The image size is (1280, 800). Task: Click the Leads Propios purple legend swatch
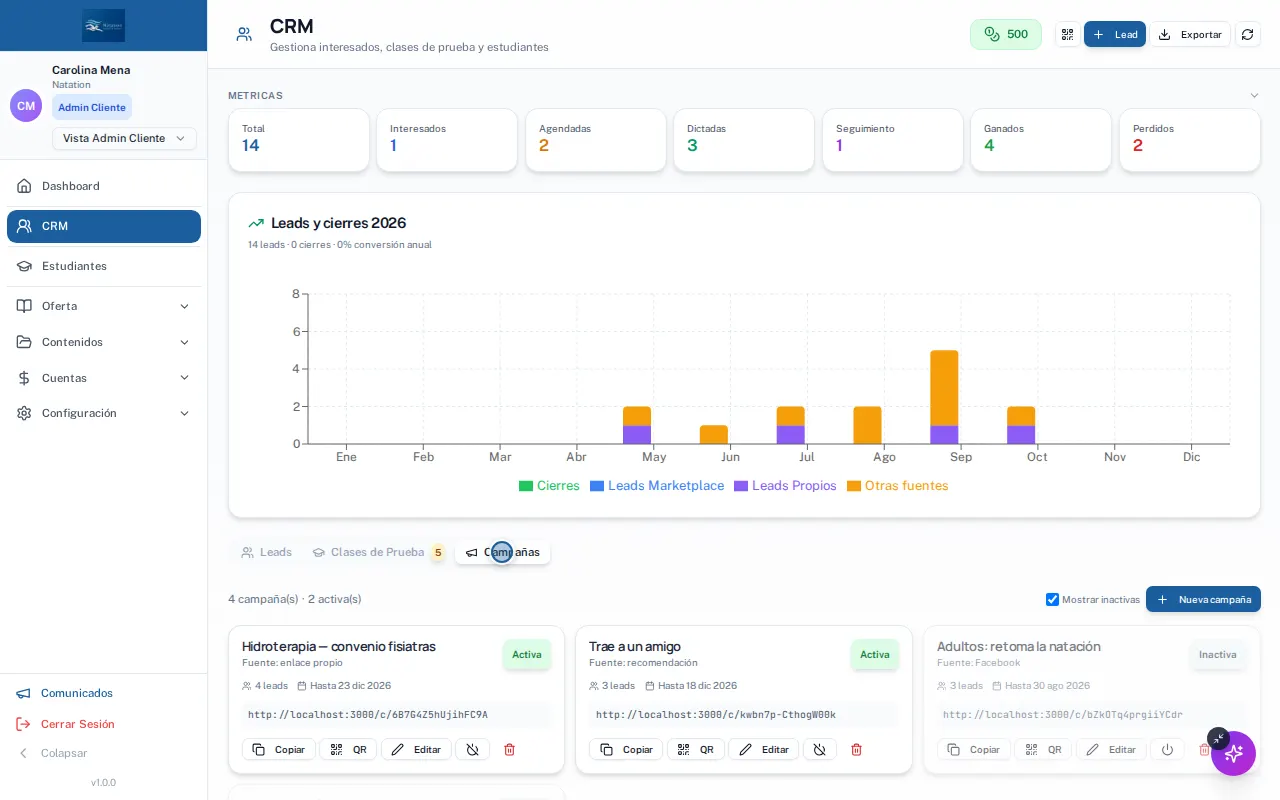coord(741,486)
